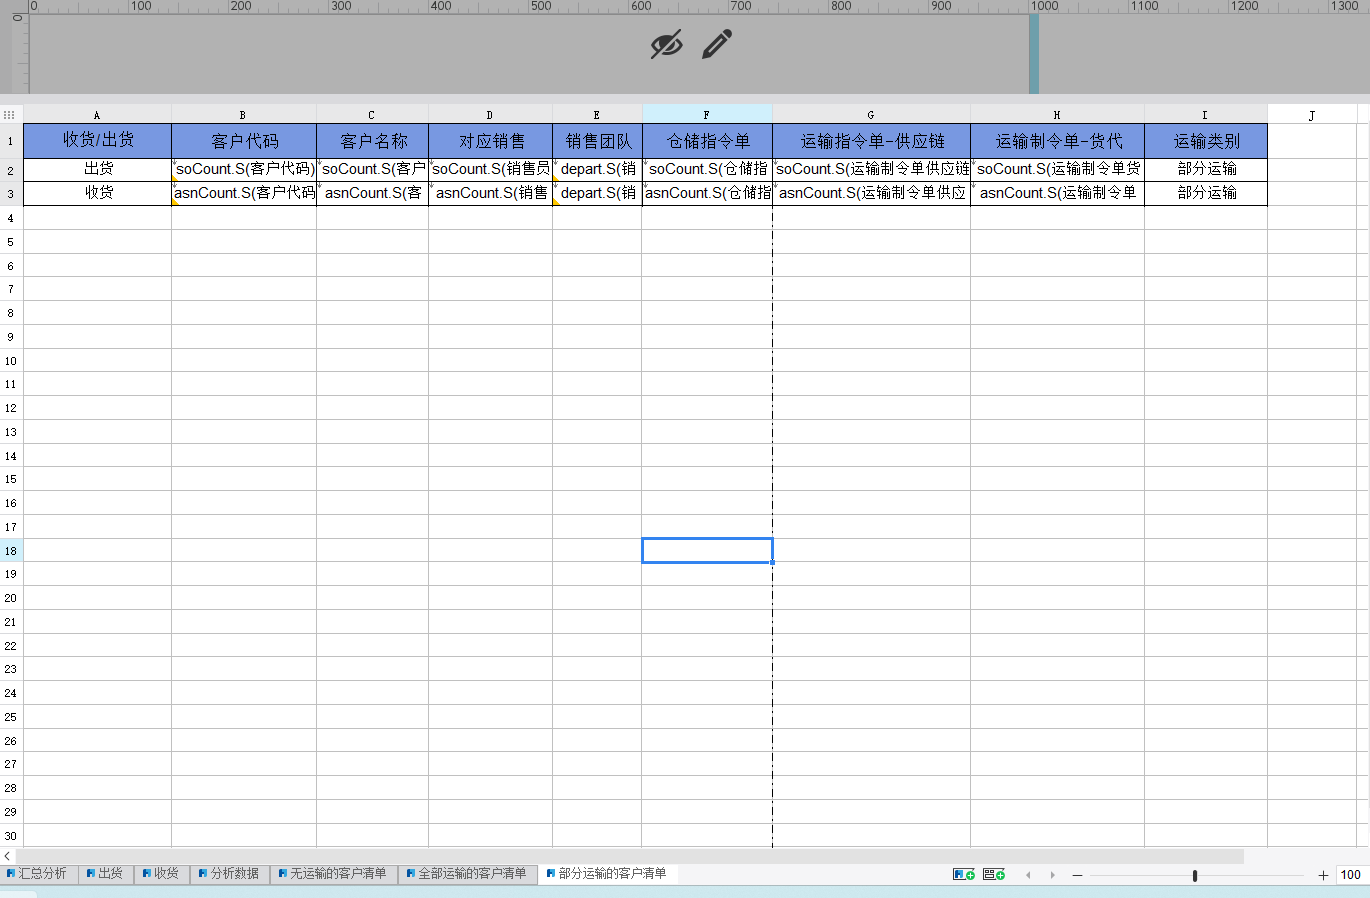Click the add worksheet icon
Viewport: 1370px width, 898px height.
click(x=964, y=874)
